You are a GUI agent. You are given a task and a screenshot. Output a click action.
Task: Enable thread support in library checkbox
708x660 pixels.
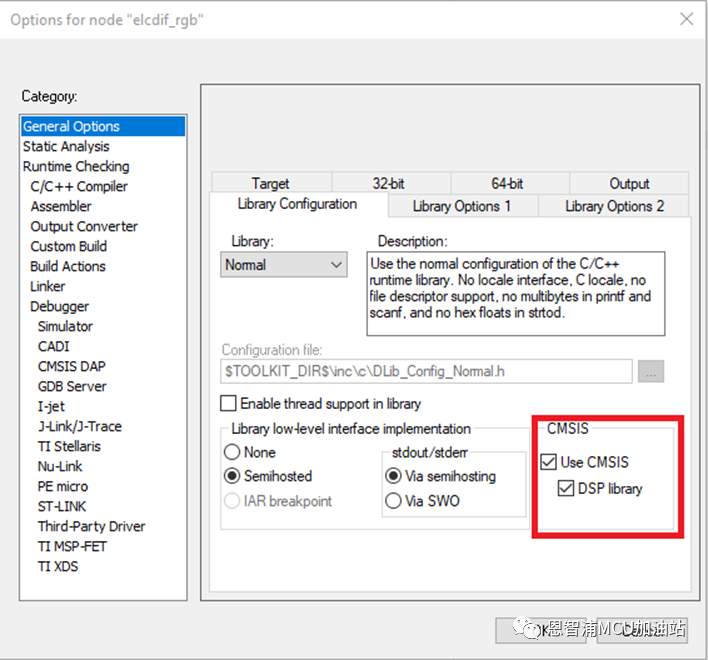pyautogui.click(x=228, y=403)
